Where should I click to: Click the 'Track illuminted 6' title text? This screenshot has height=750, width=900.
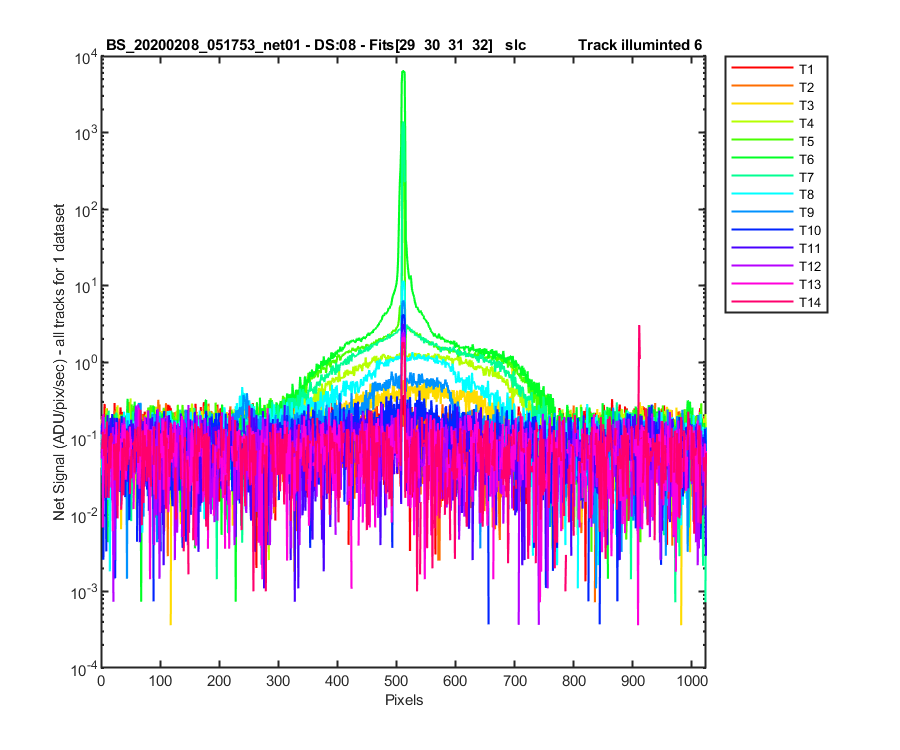640,45
